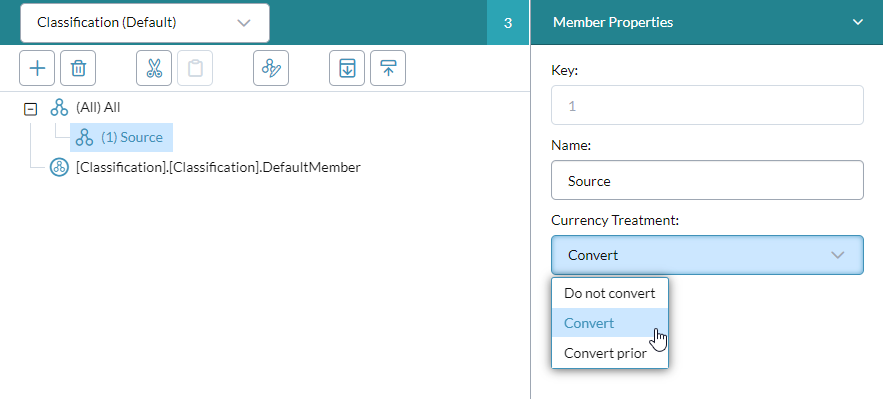Click the Key input field

click(x=707, y=105)
